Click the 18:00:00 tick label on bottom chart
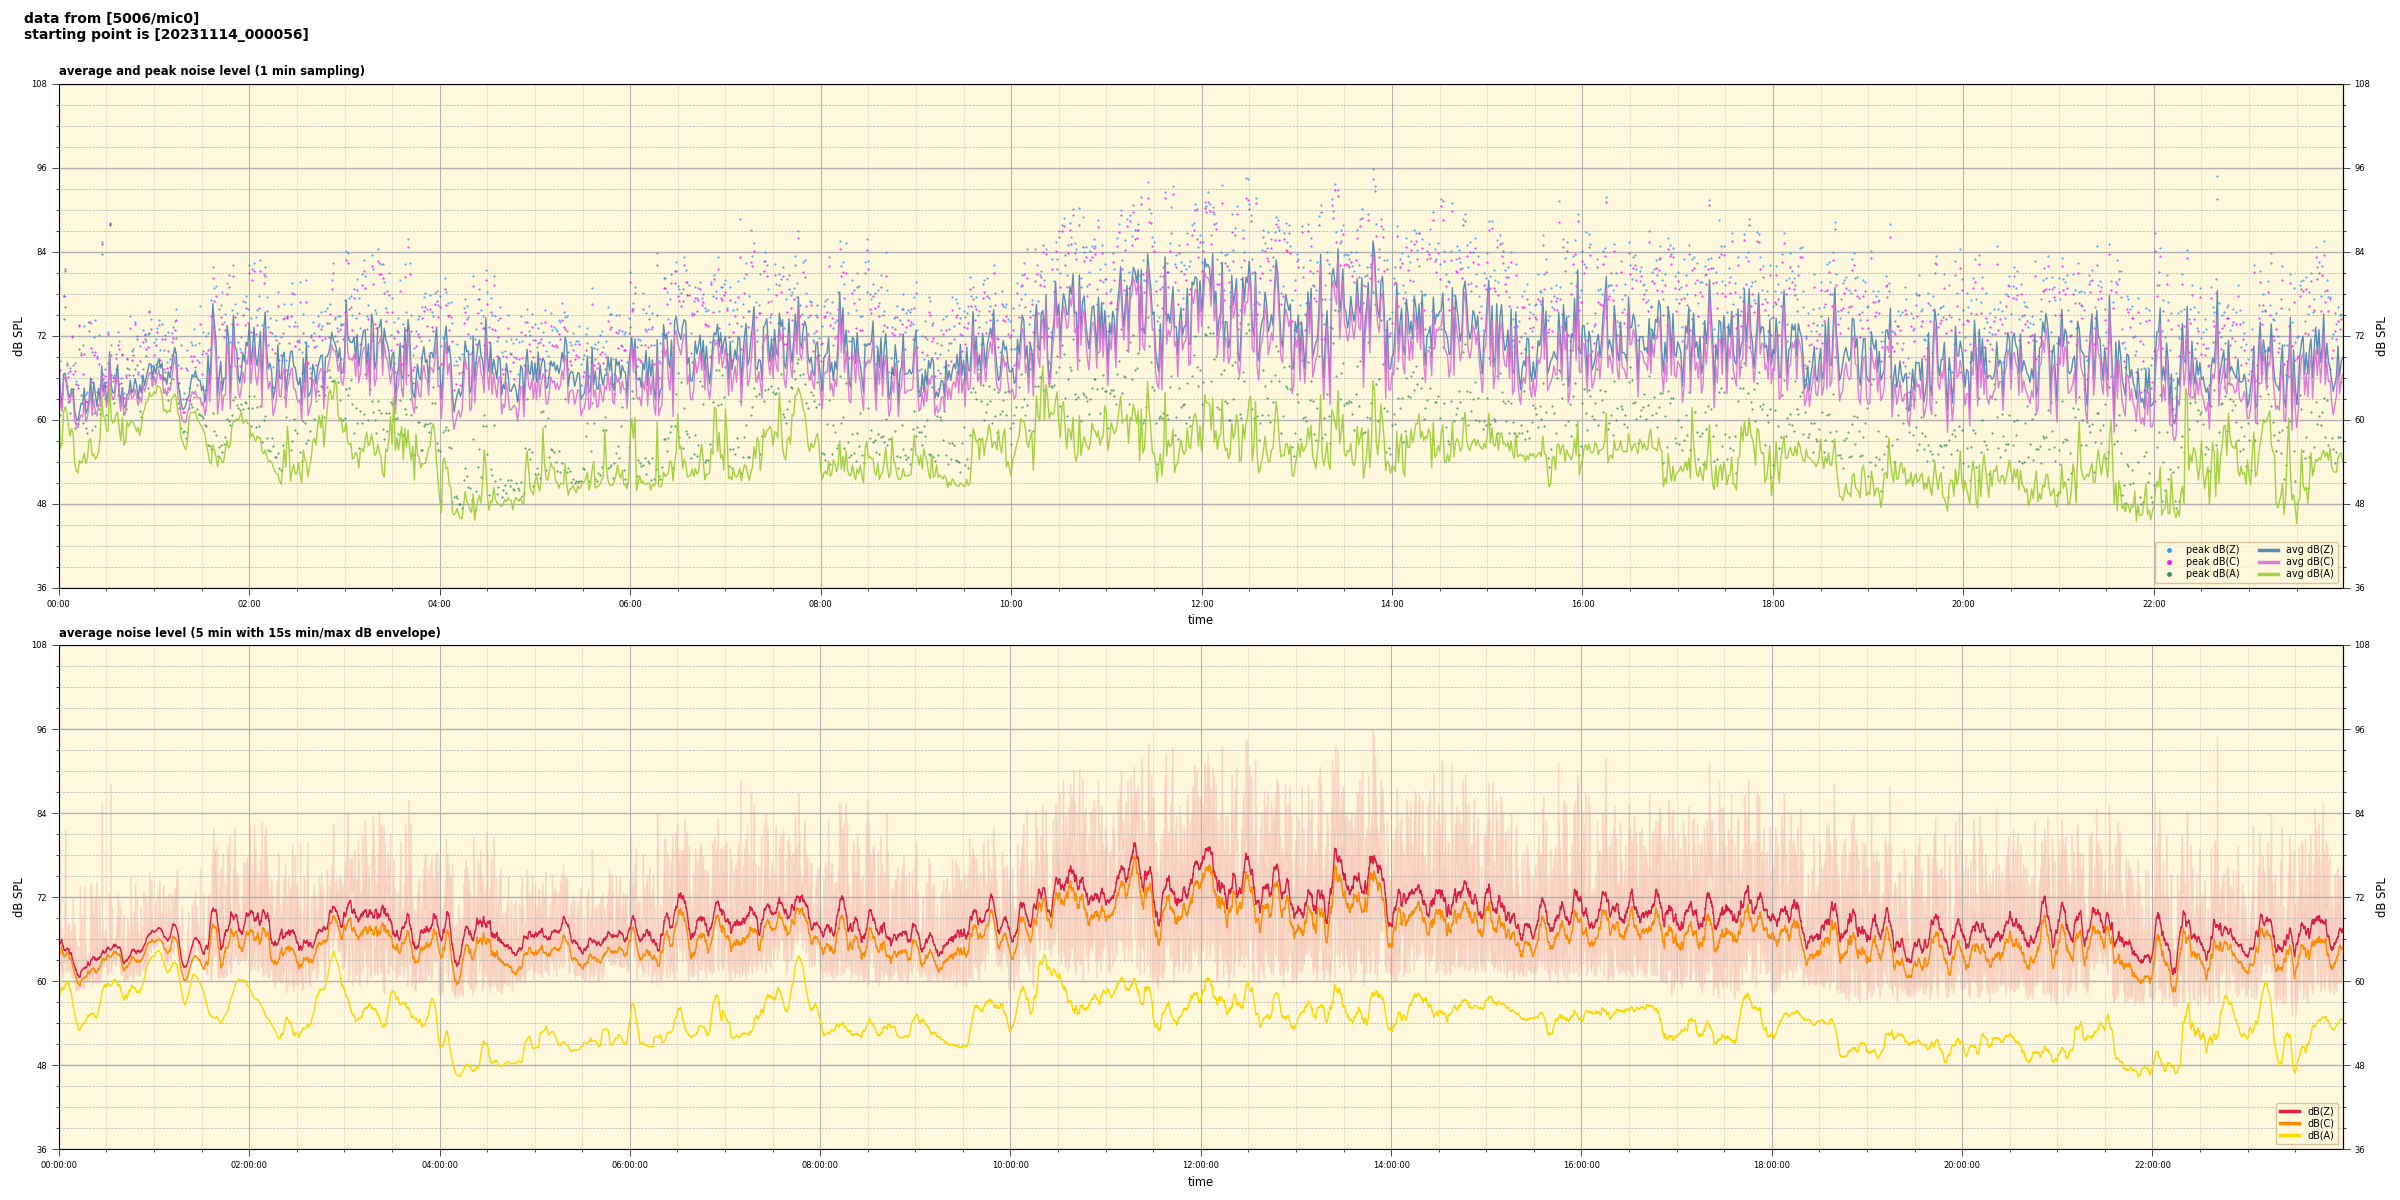This screenshot has width=2400, height=1200. pos(1772,1165)
